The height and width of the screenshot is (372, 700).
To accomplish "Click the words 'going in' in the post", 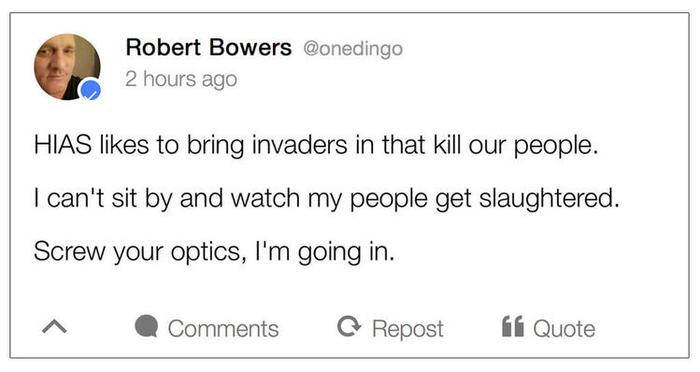I will [x=346, y=253].
